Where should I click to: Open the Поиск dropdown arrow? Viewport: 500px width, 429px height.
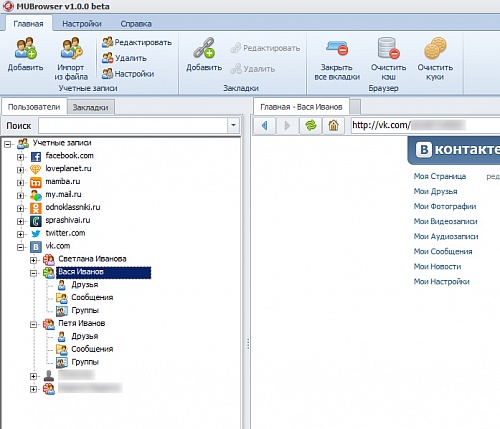[x=233, y=126]
